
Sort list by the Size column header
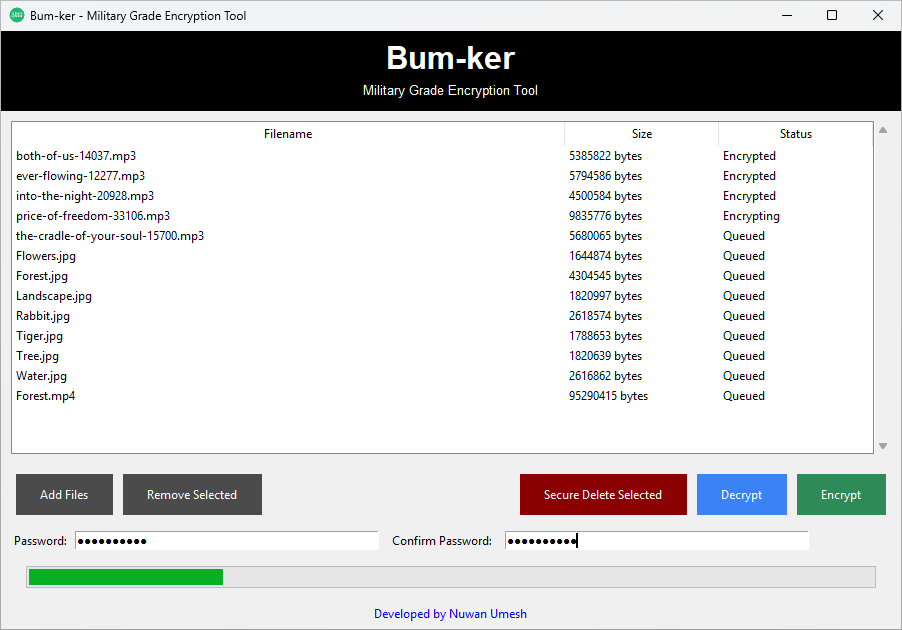coord(641,134)
